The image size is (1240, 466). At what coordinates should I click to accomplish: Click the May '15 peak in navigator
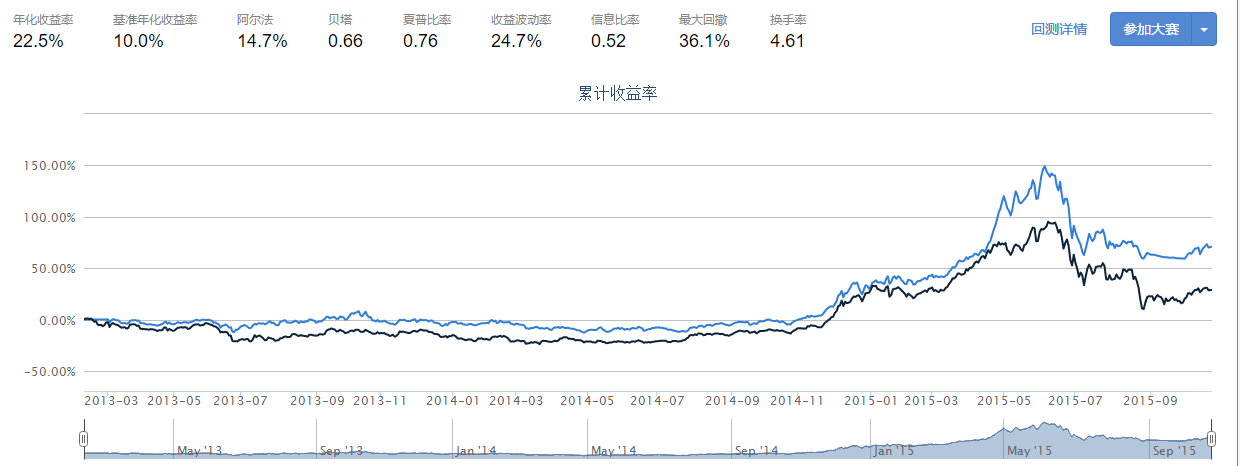tap(1003, 430)
